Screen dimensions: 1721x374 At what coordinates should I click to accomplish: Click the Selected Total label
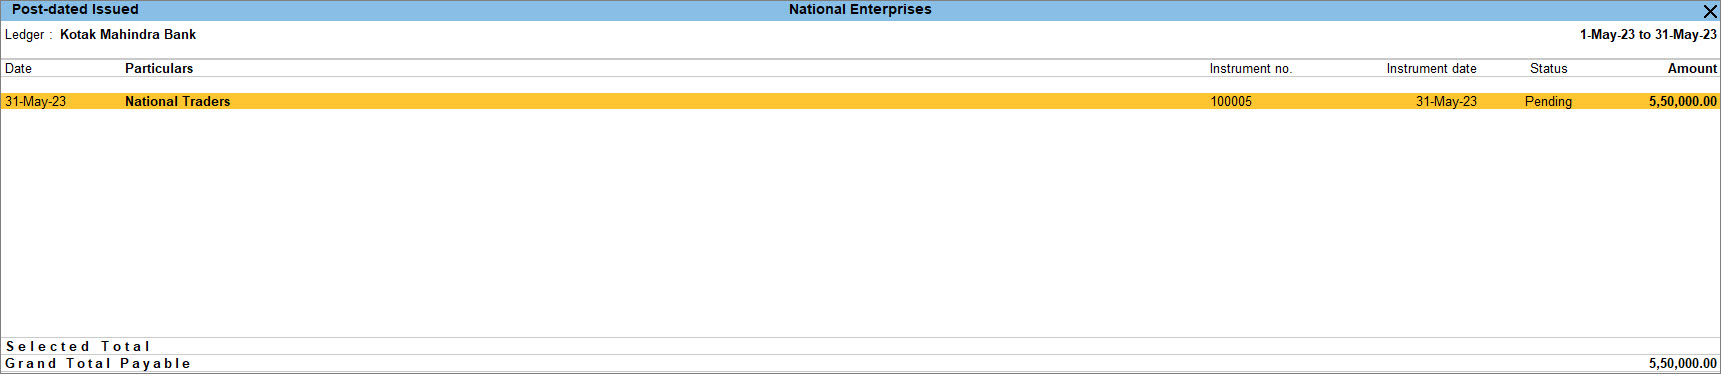(78, 346)
